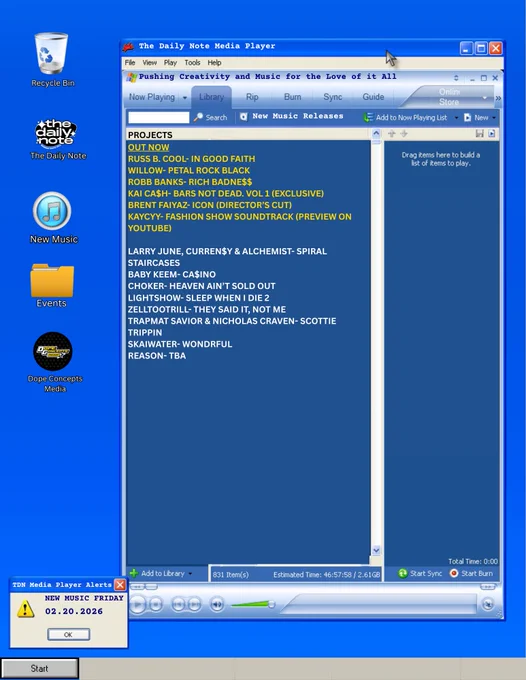Click the New playlist icon
Screen dimensions: 526x680
(467, 118)
